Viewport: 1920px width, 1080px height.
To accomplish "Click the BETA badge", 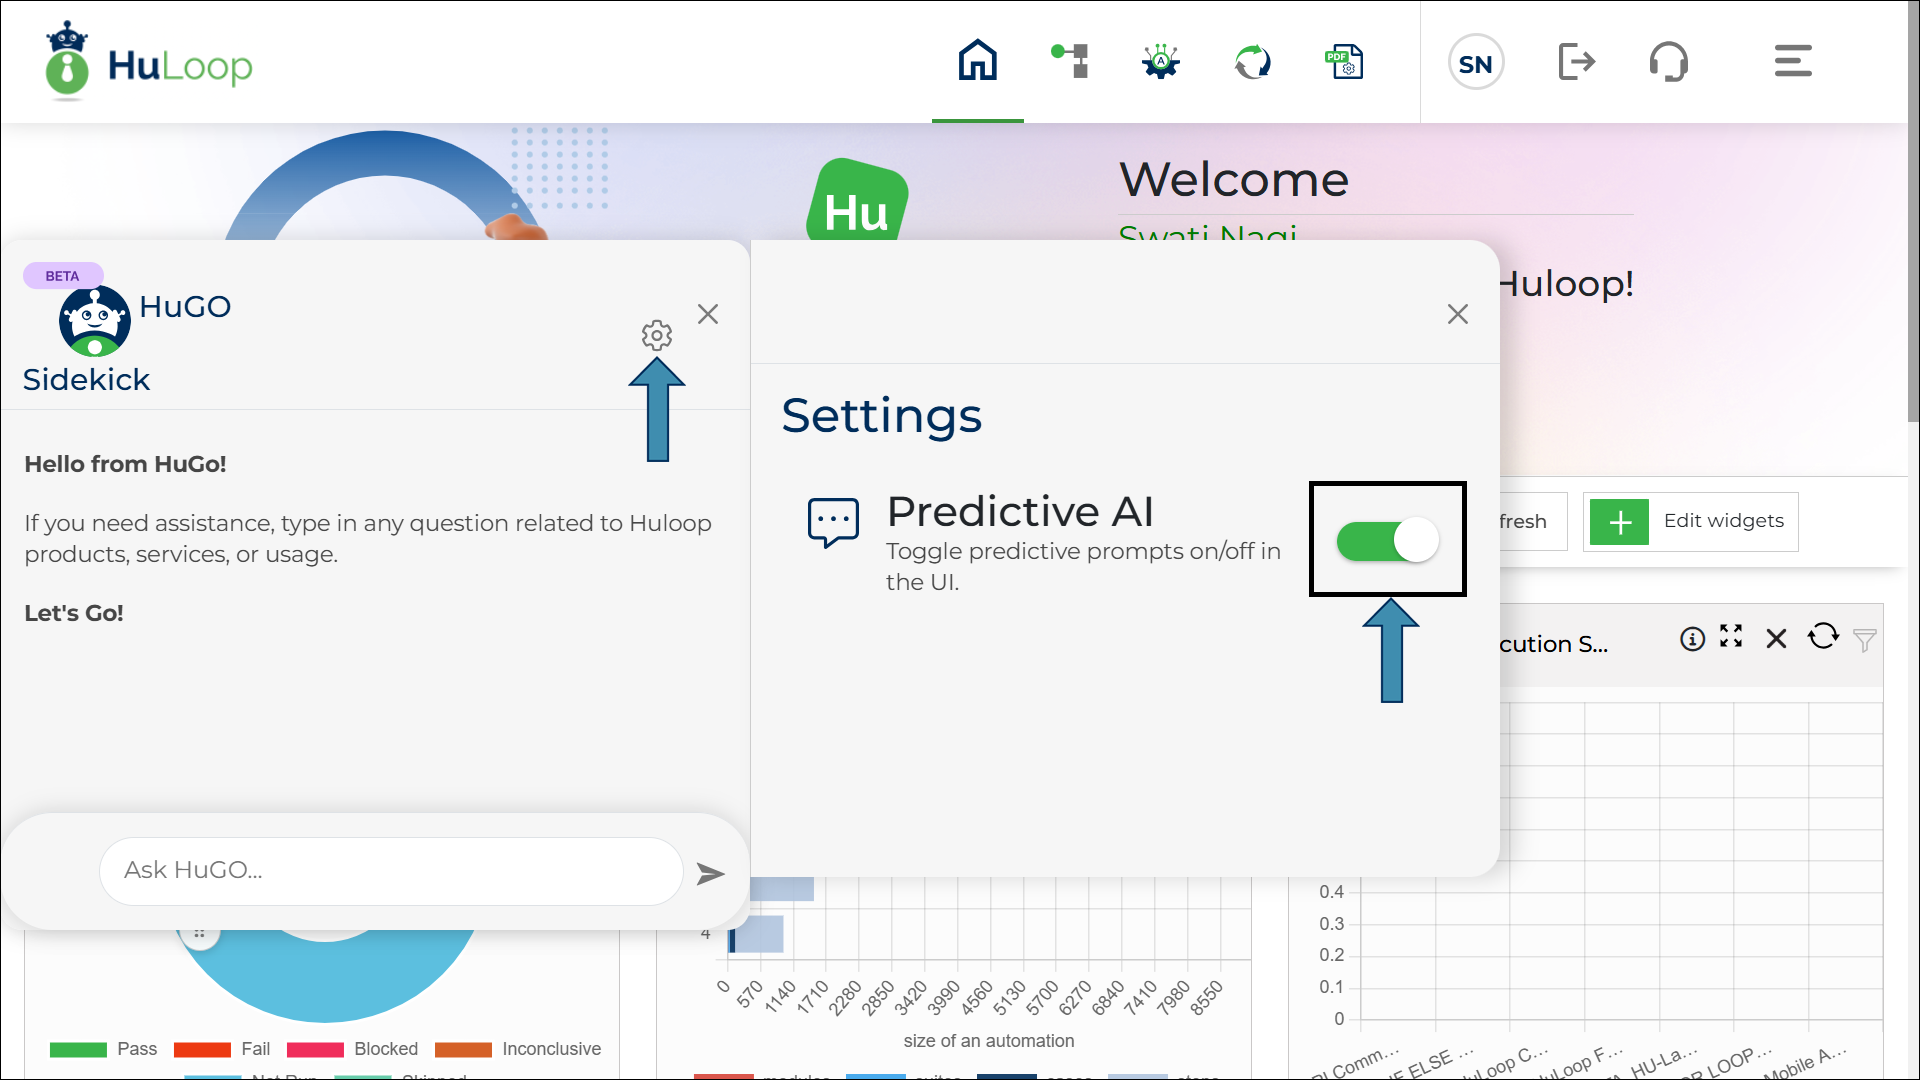I will tap(62, 276).
